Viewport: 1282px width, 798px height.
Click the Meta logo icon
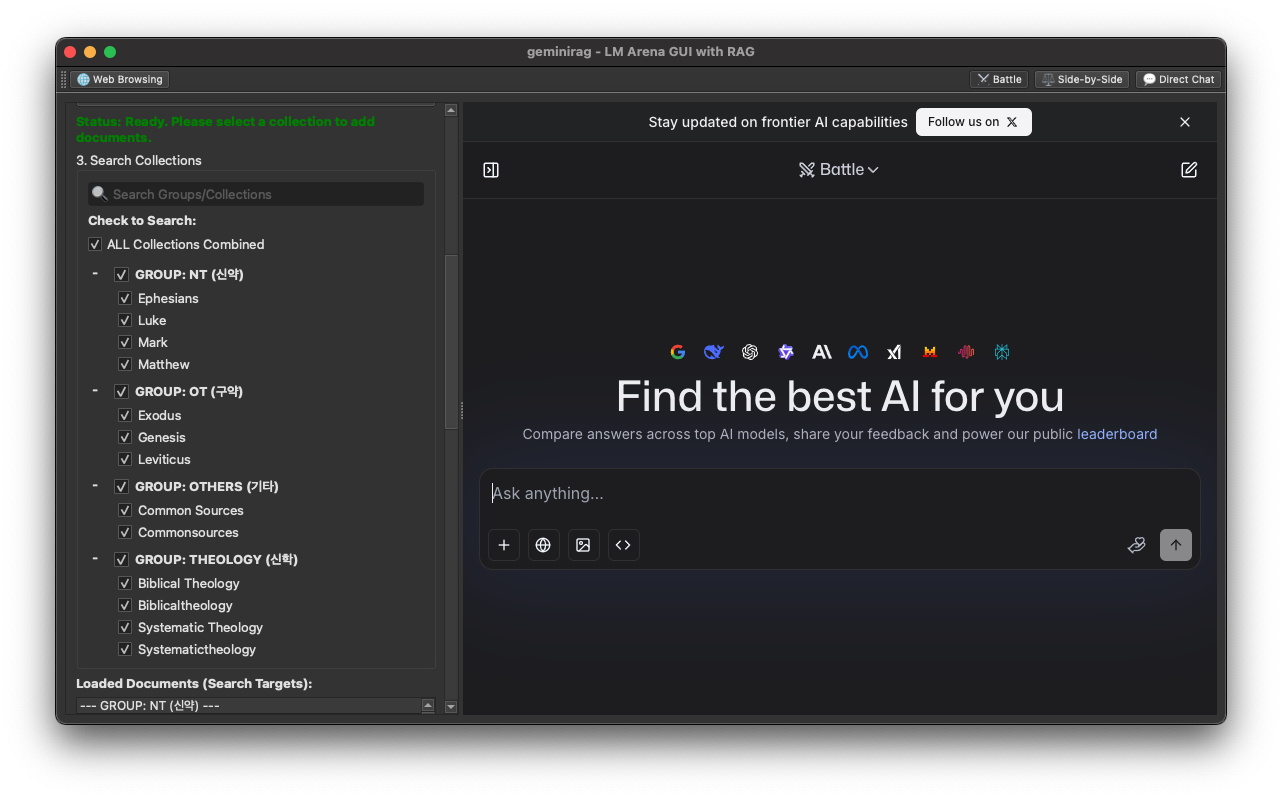click(x=858, y=352)
